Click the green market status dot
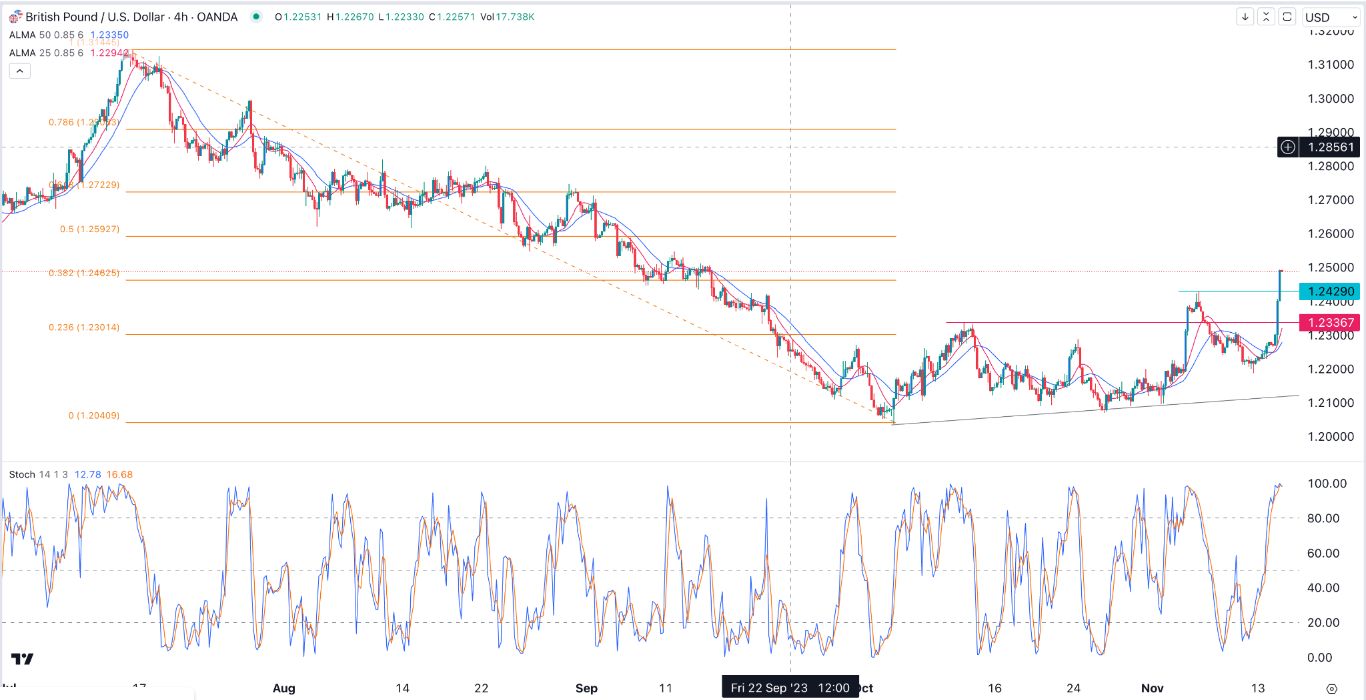This screenshot has height=700, width=1366. pos(257,17)
